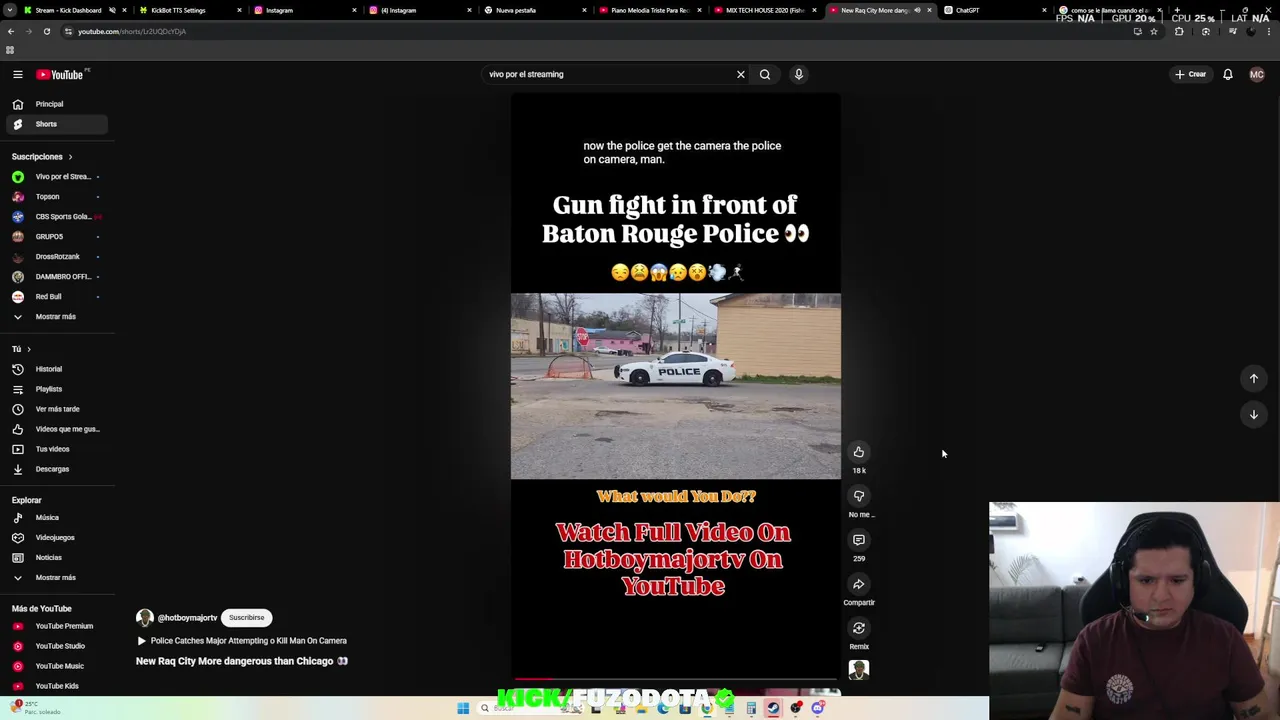The width and height of the screenshot is (1280, 720).
Task: Switch to MIX TECH HOUSE 2020 tab
Action: (x=764, y=10)
